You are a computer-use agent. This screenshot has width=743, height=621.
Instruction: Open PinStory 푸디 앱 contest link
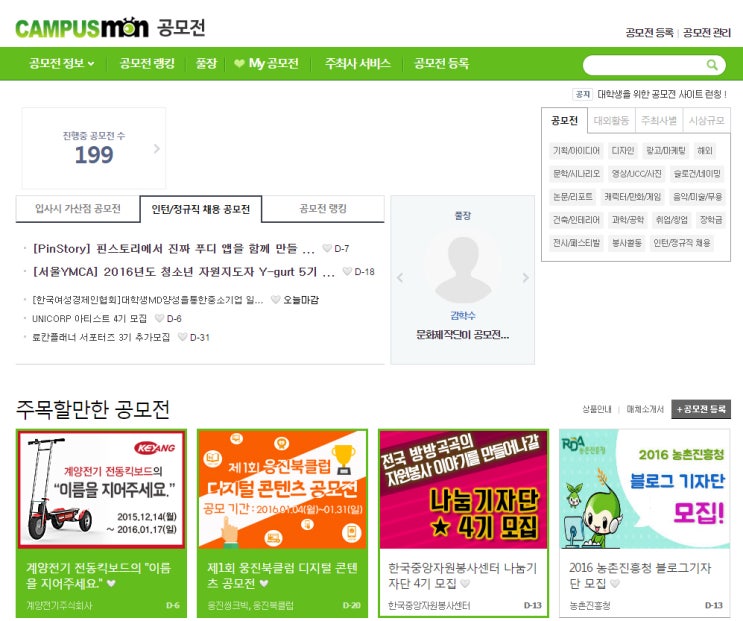click(173, 249)
